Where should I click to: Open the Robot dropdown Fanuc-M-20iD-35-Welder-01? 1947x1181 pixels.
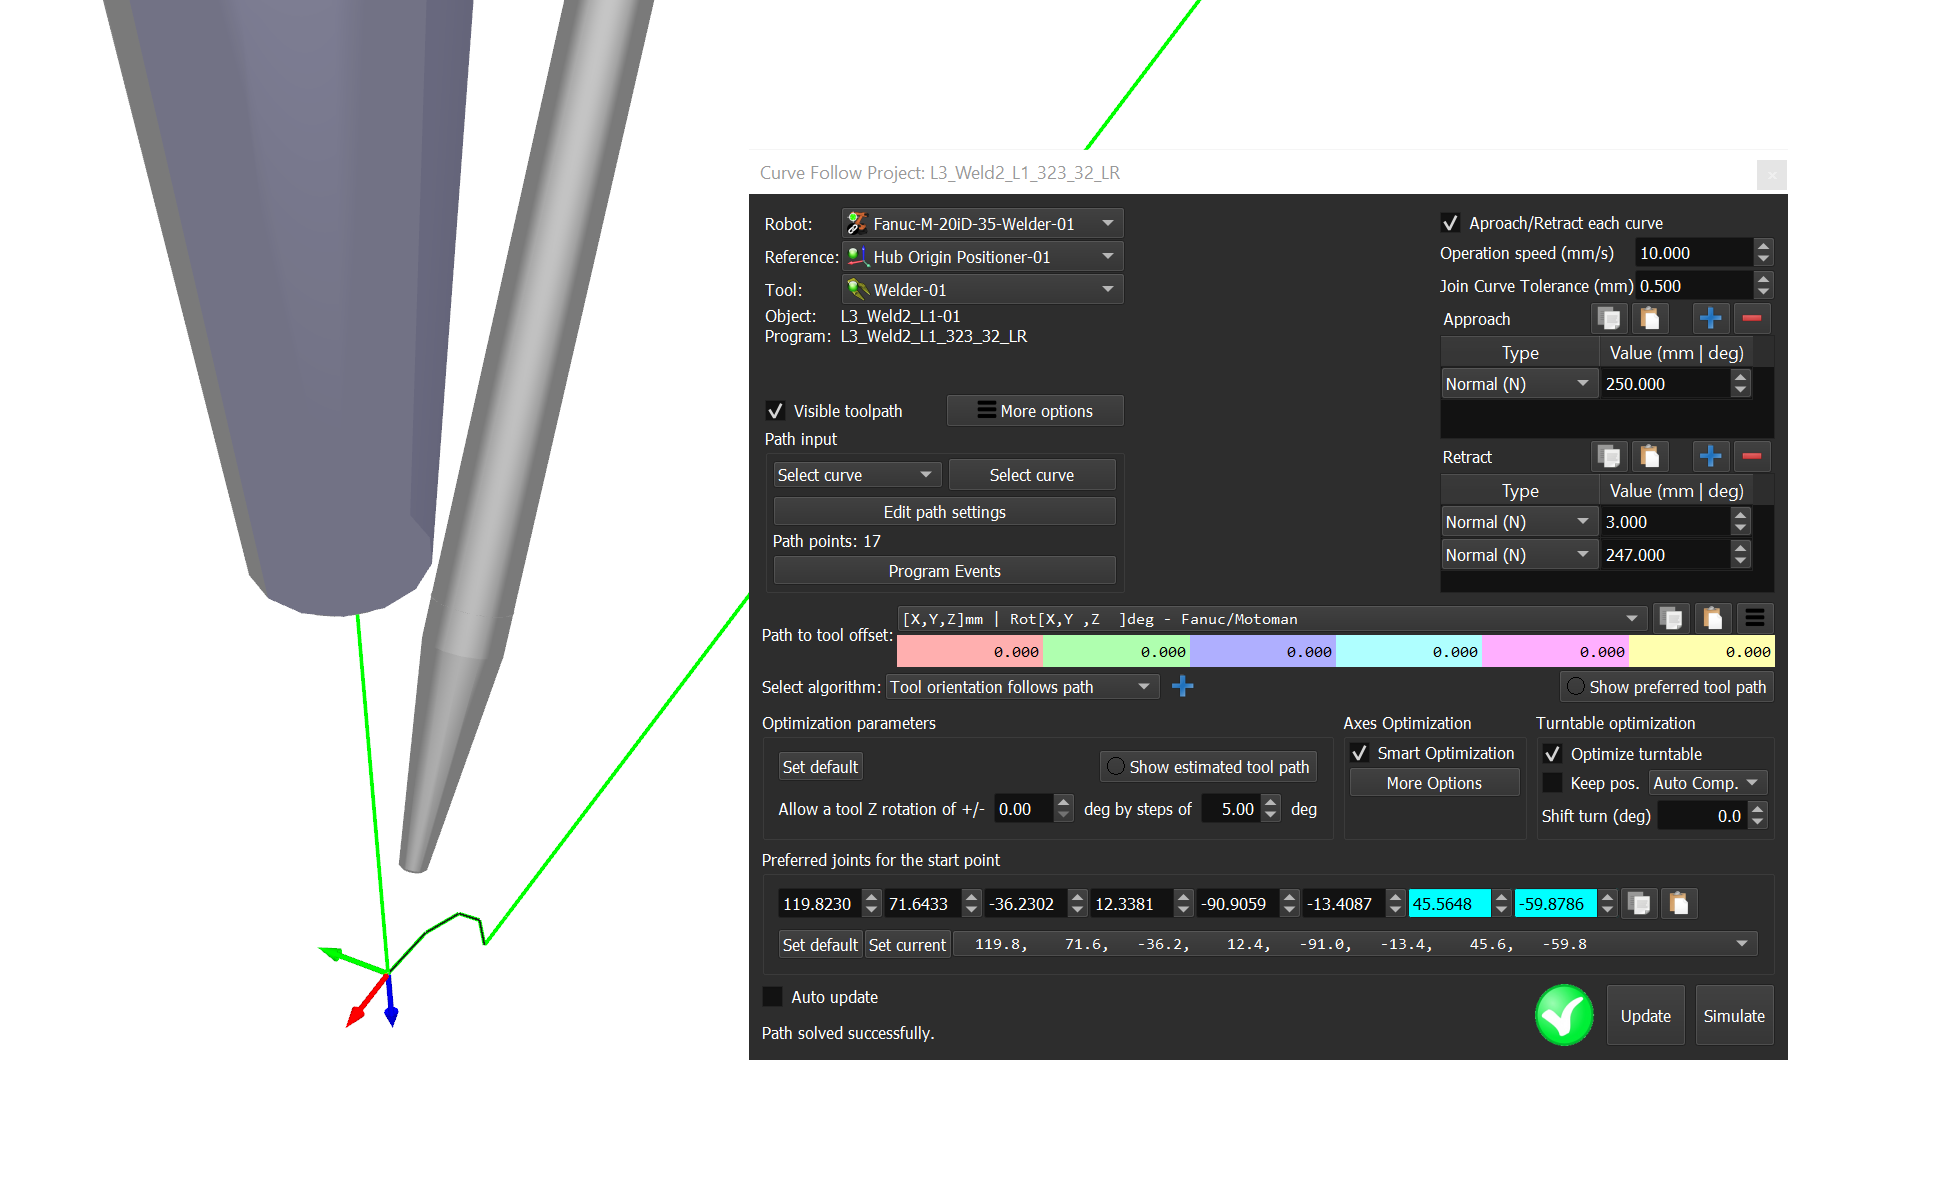pos(982,224)
